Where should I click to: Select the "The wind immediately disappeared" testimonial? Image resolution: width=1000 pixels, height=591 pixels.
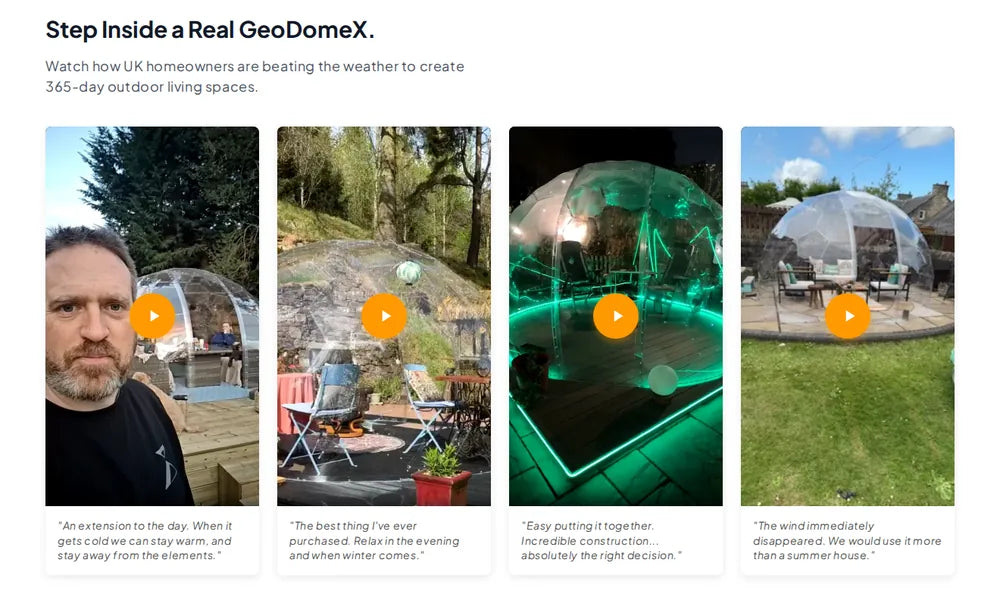click(847, 541)
